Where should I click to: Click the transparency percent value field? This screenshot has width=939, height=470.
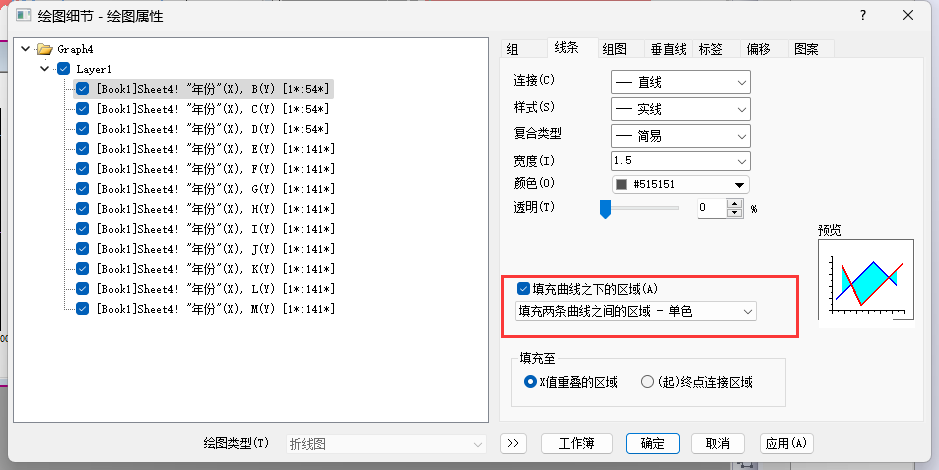[711, 208]
